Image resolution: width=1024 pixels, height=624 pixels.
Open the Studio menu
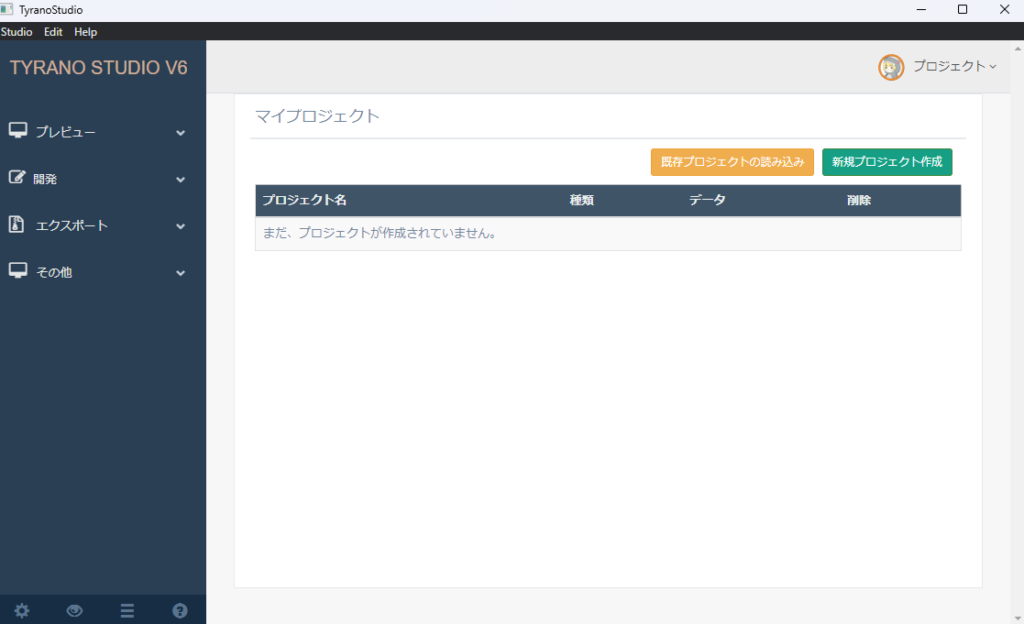point(17,32)
